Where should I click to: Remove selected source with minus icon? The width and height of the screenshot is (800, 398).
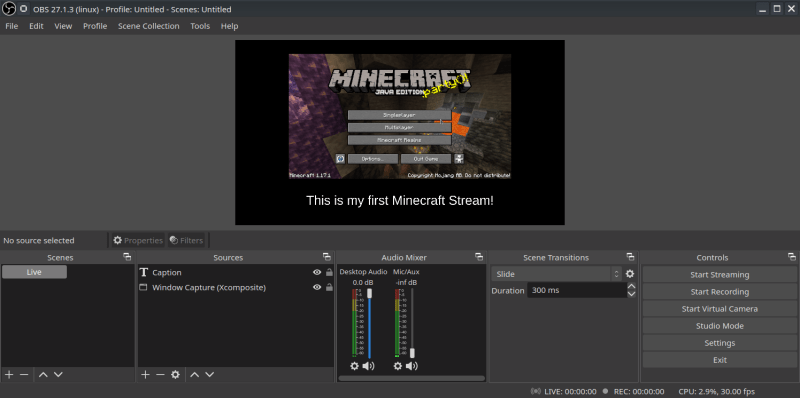pos(160,375)
